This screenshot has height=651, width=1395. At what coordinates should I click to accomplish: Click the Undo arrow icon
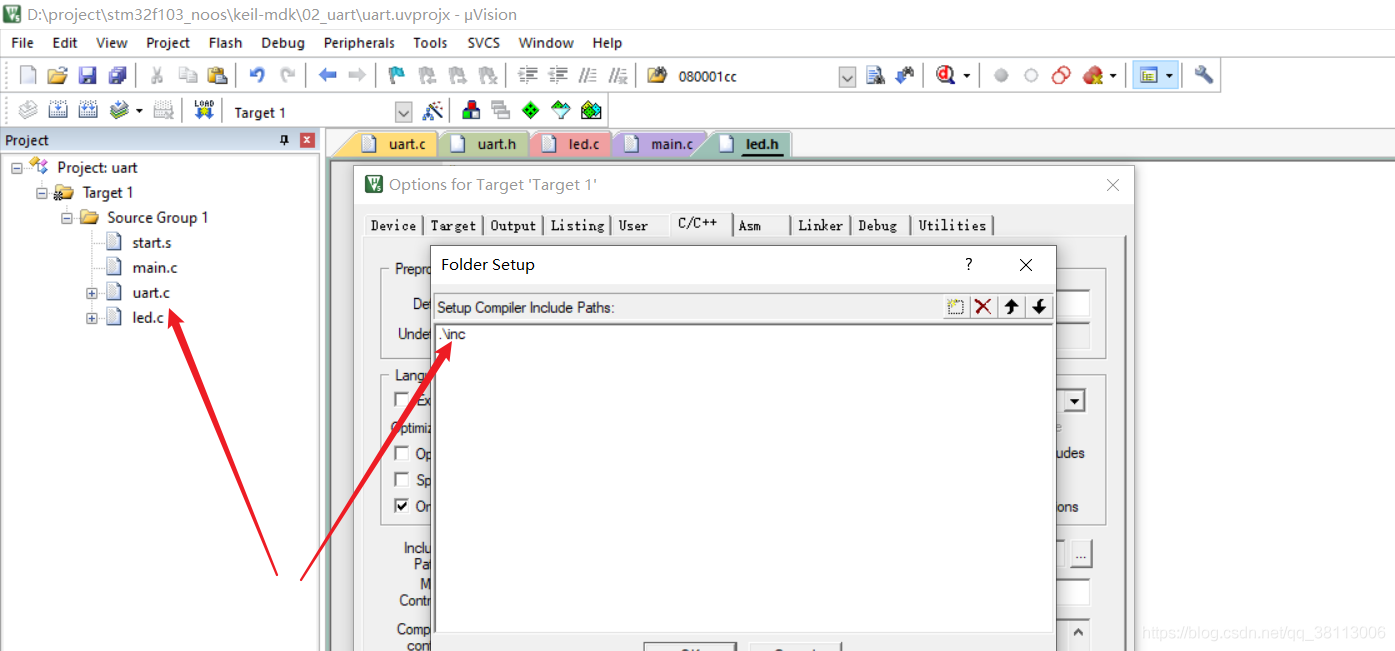(257, 75)
